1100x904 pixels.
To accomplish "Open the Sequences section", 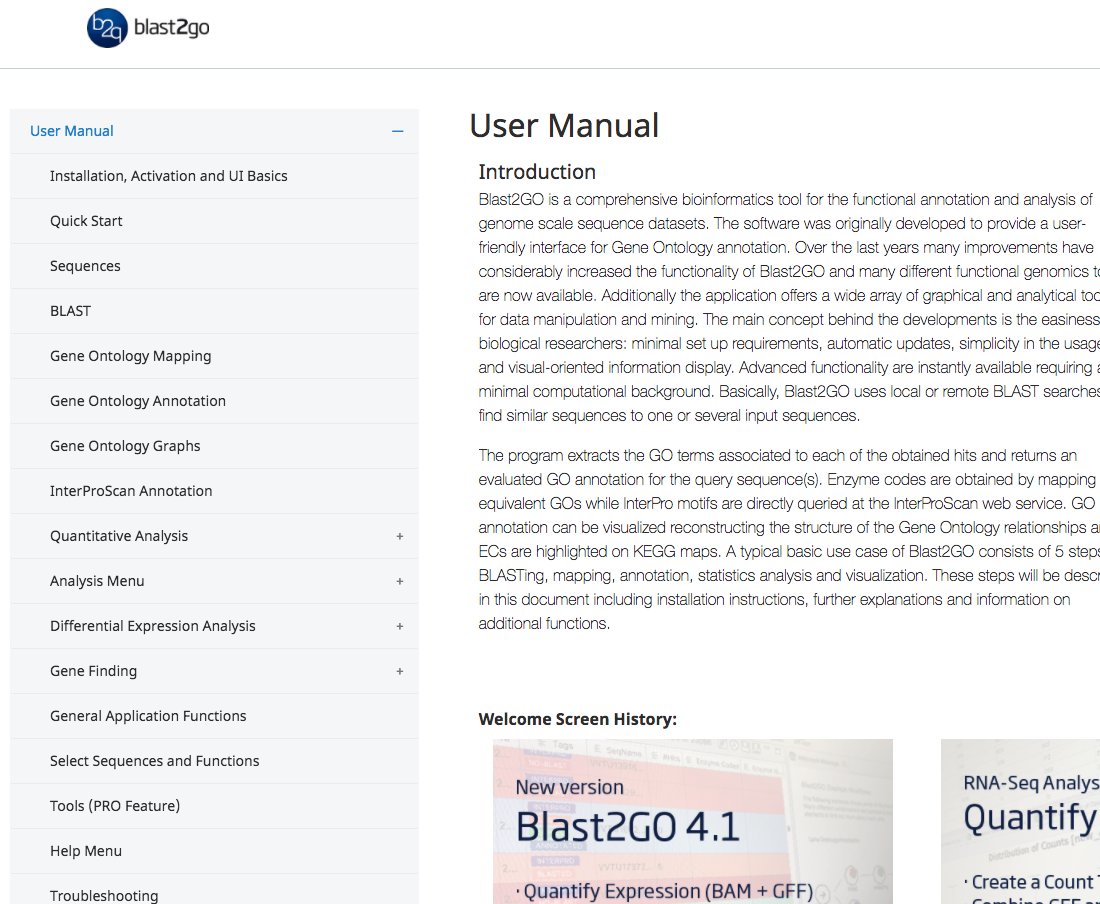I will point(85,266).
